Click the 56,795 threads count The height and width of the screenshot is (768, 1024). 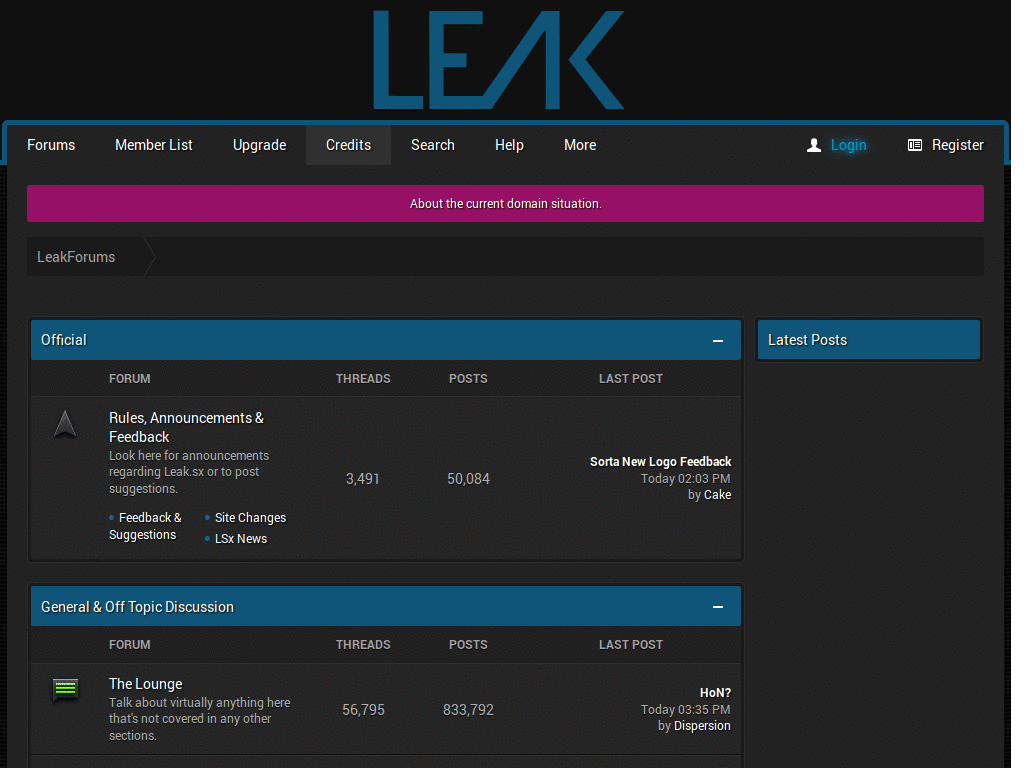click(363, 710)
